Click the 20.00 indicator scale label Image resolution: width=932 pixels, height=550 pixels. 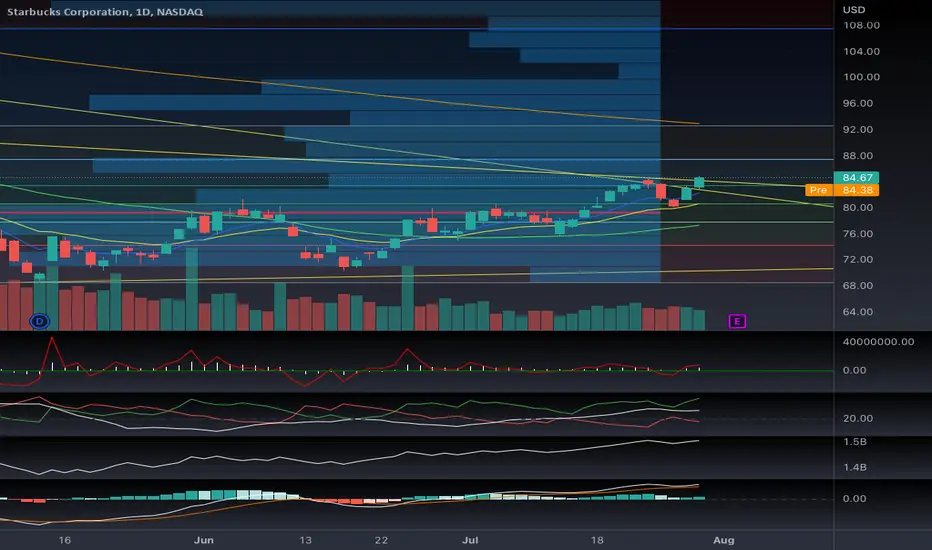click(858, 419)
